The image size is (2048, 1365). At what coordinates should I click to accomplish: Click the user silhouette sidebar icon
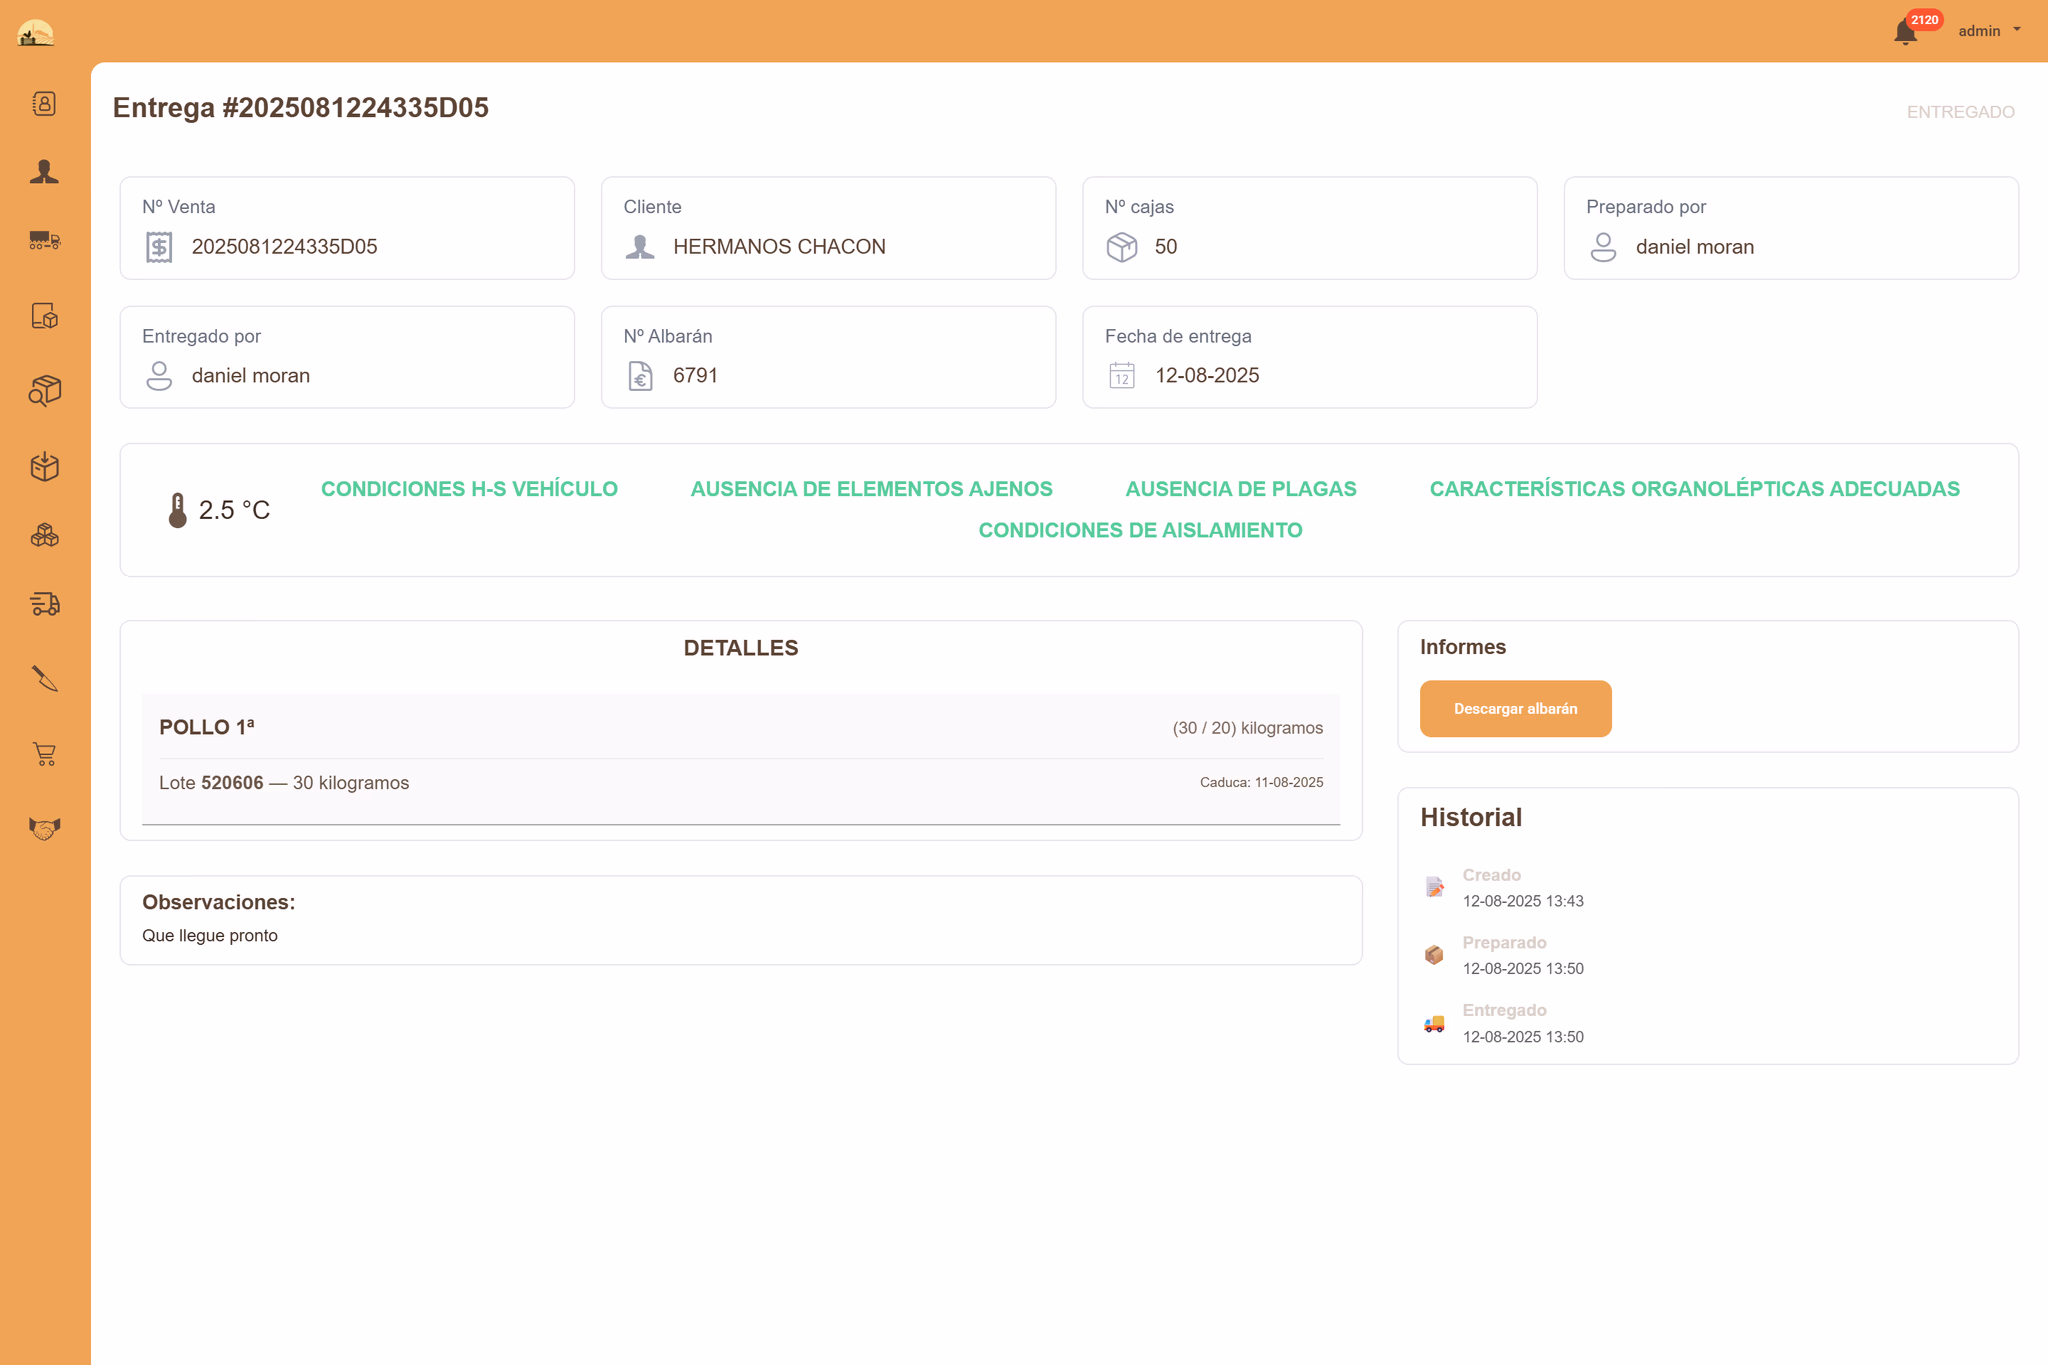point(44,172)
